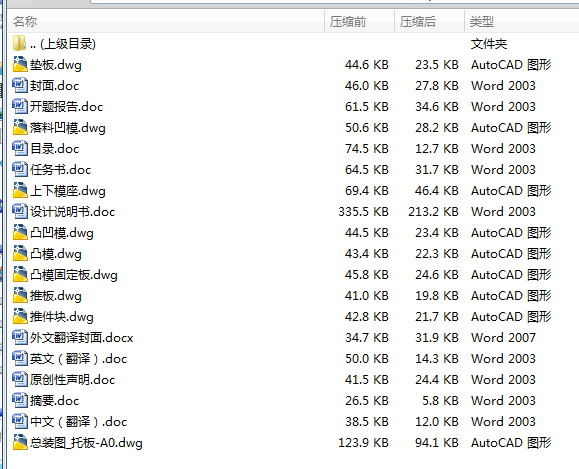Select file name 垫板.dwg
The image size is (579, 469).
(x=56, y=65)
